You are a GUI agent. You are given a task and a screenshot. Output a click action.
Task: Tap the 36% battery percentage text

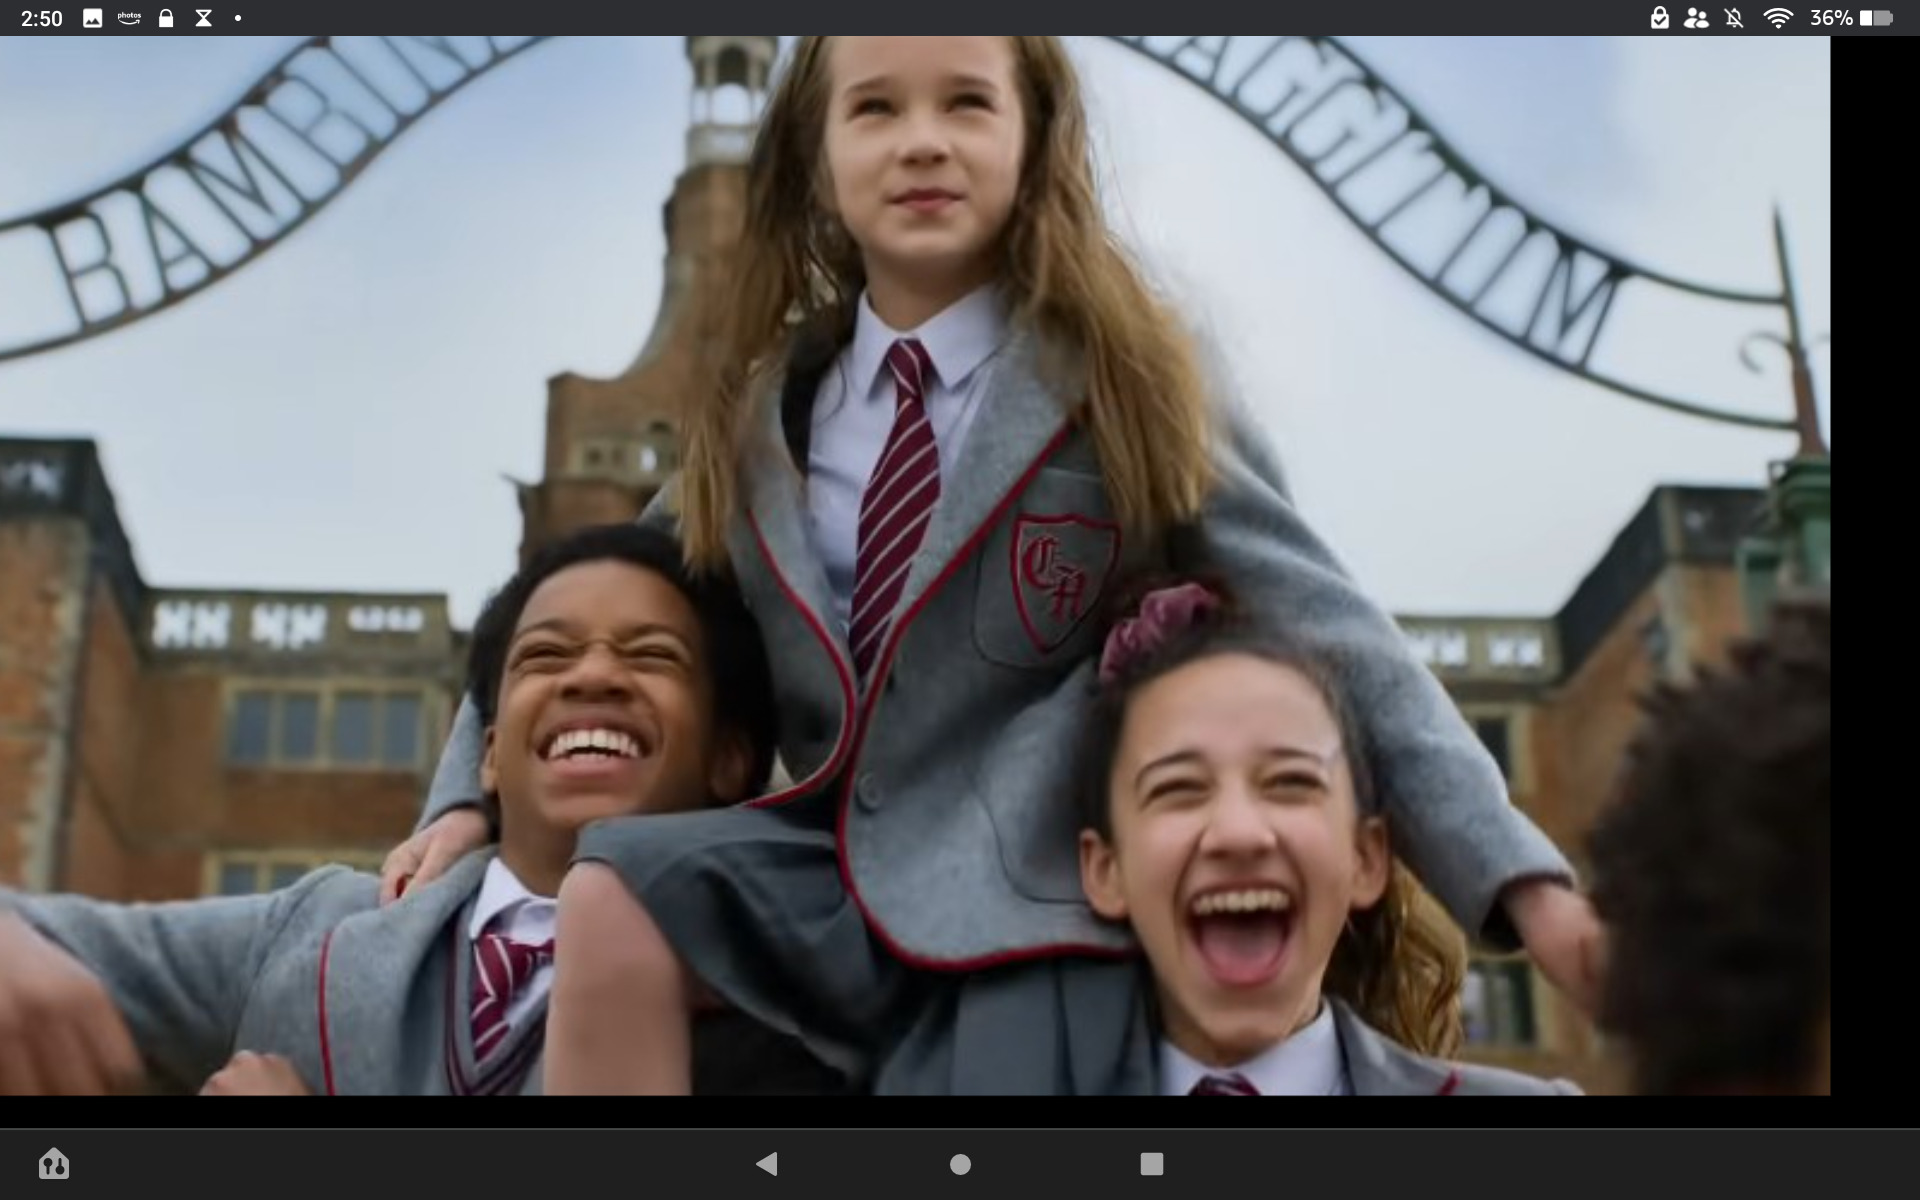(1831, 18)
